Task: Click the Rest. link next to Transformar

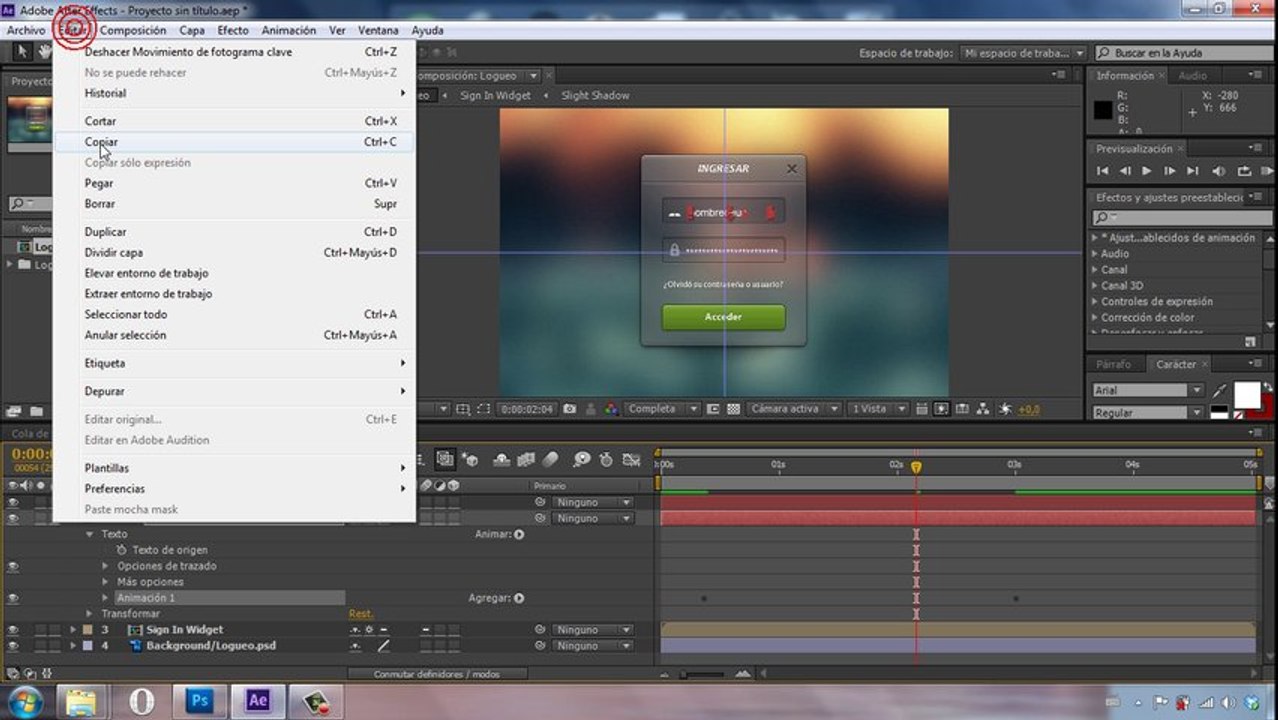Action: [x=360, y=614]
